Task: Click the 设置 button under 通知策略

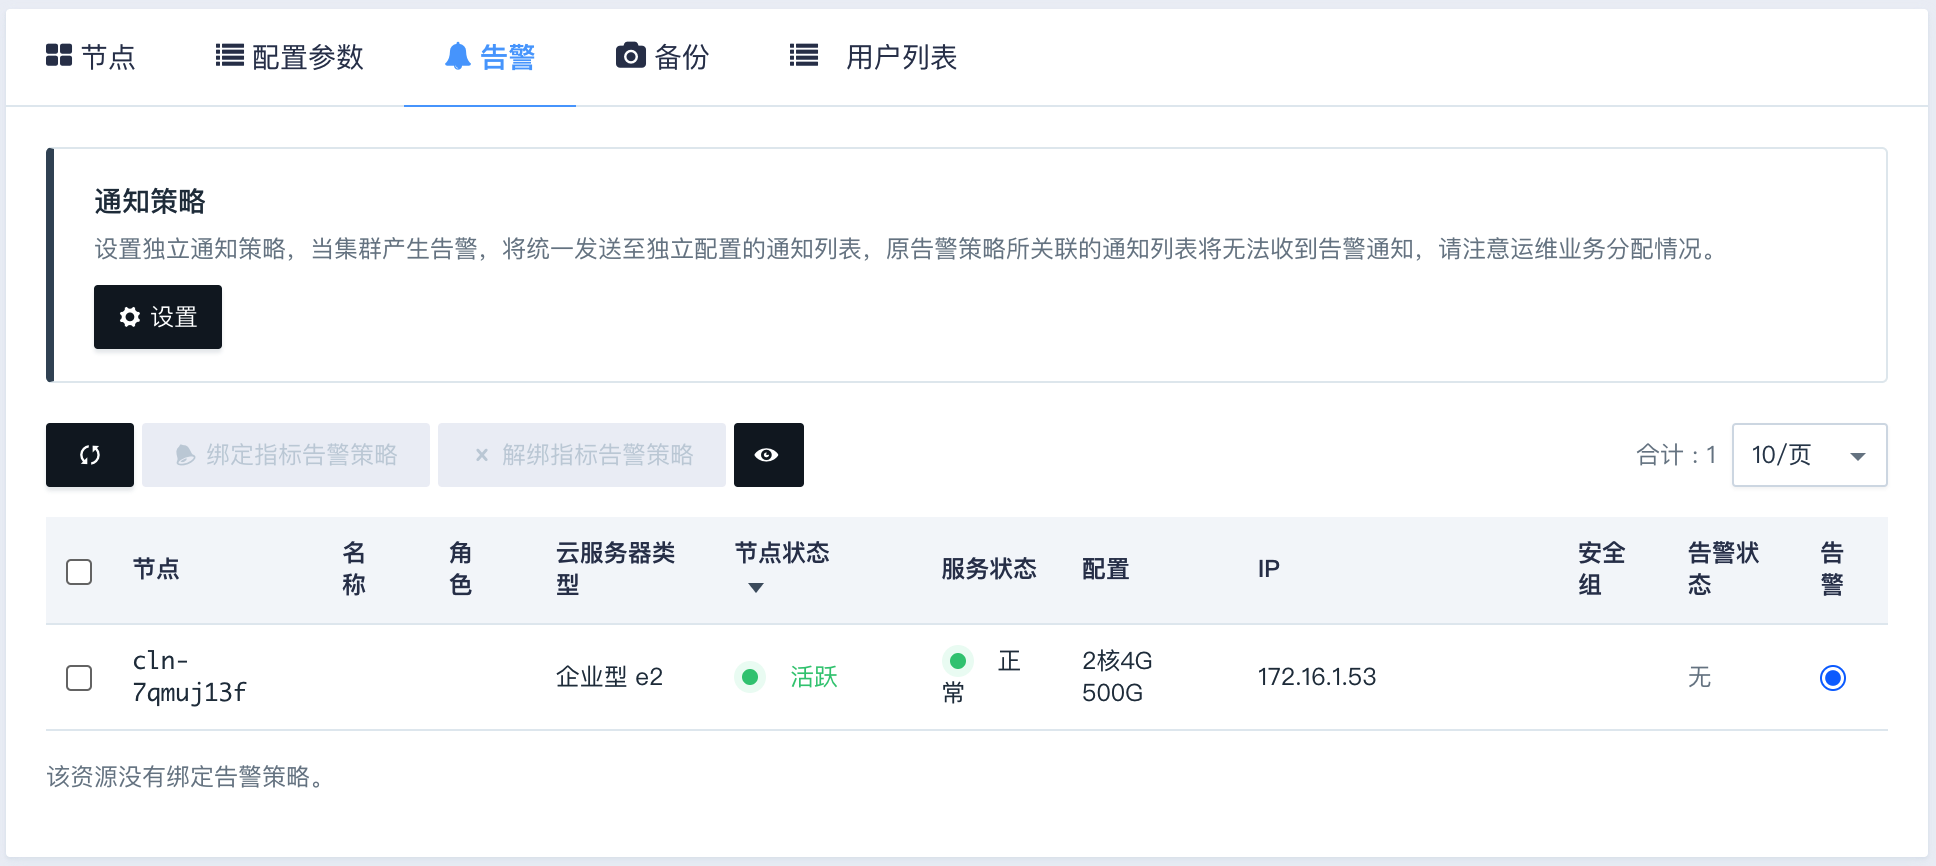Action: (x=158, y=317)
